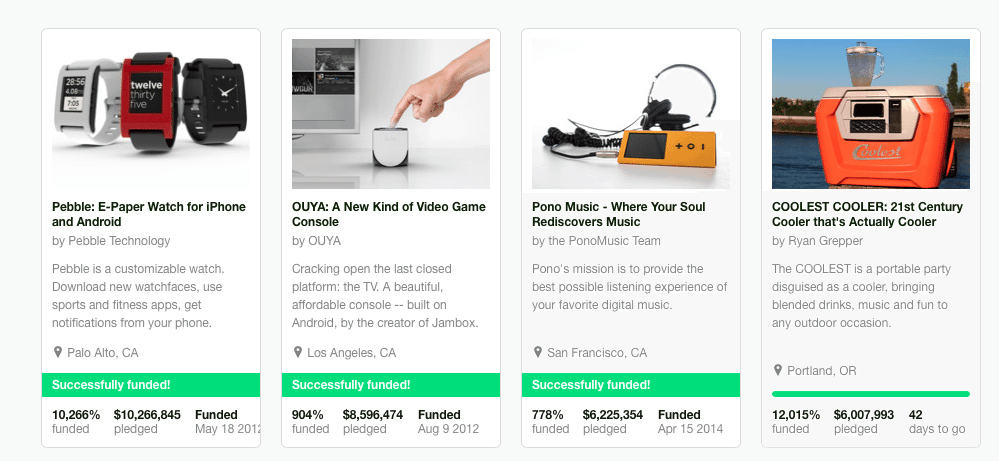Image resolution: width=999 pixels, height=461 pixels.
Task: Open the OUYA console project image
Action: click(x=391, y=113)
